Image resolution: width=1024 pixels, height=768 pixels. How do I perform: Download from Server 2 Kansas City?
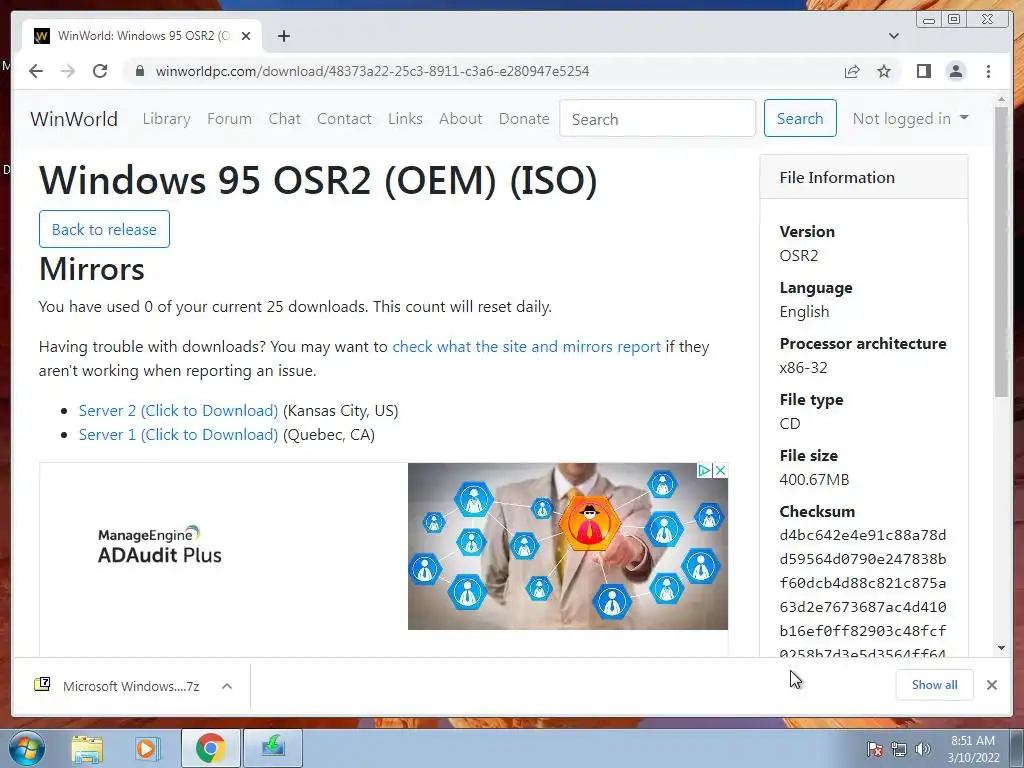pyautogui.click(x=178, y=411)
